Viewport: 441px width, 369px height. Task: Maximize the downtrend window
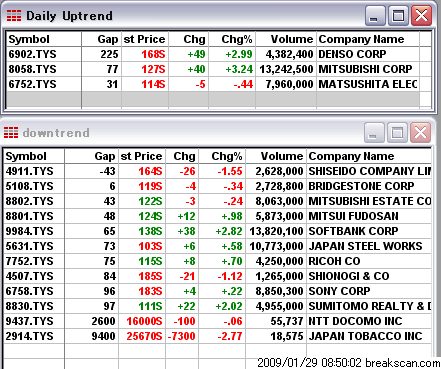pos(397,132)
